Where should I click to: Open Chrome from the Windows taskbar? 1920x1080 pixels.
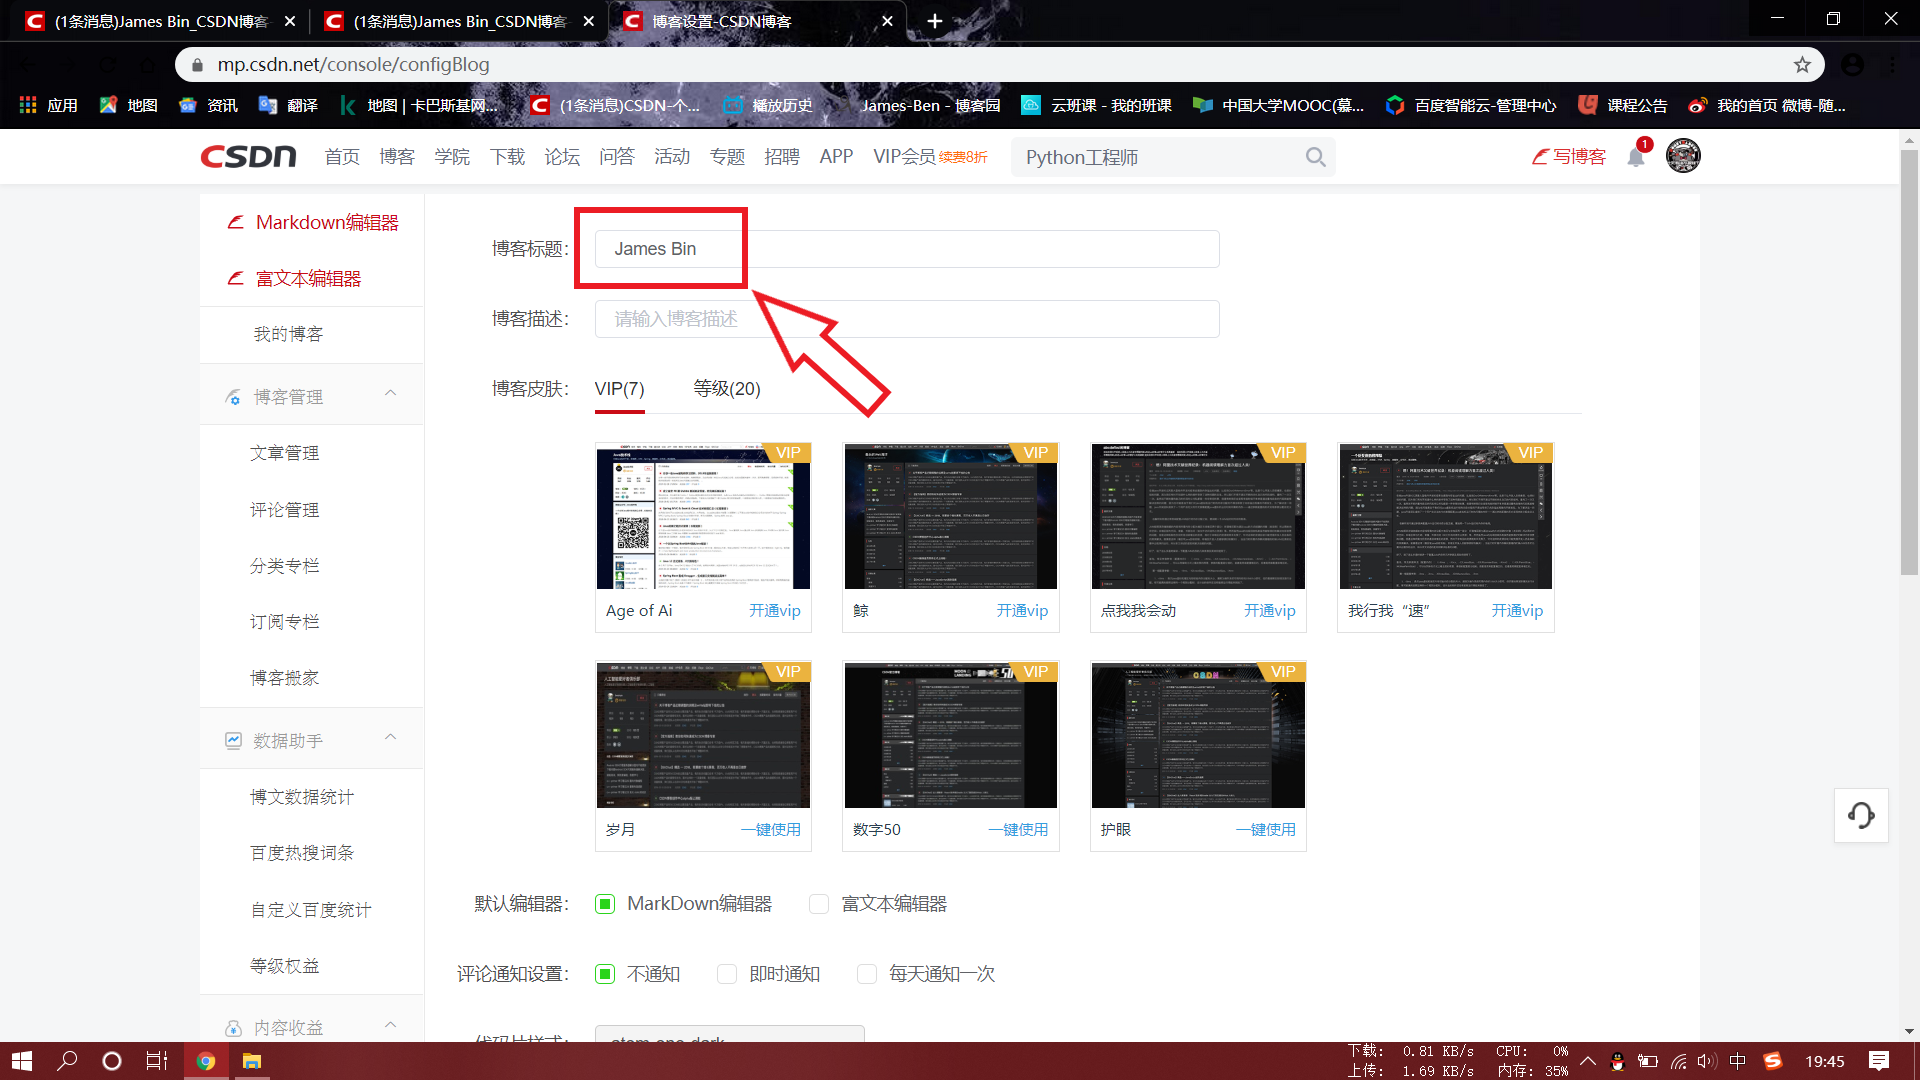[x=205, y=1061]
